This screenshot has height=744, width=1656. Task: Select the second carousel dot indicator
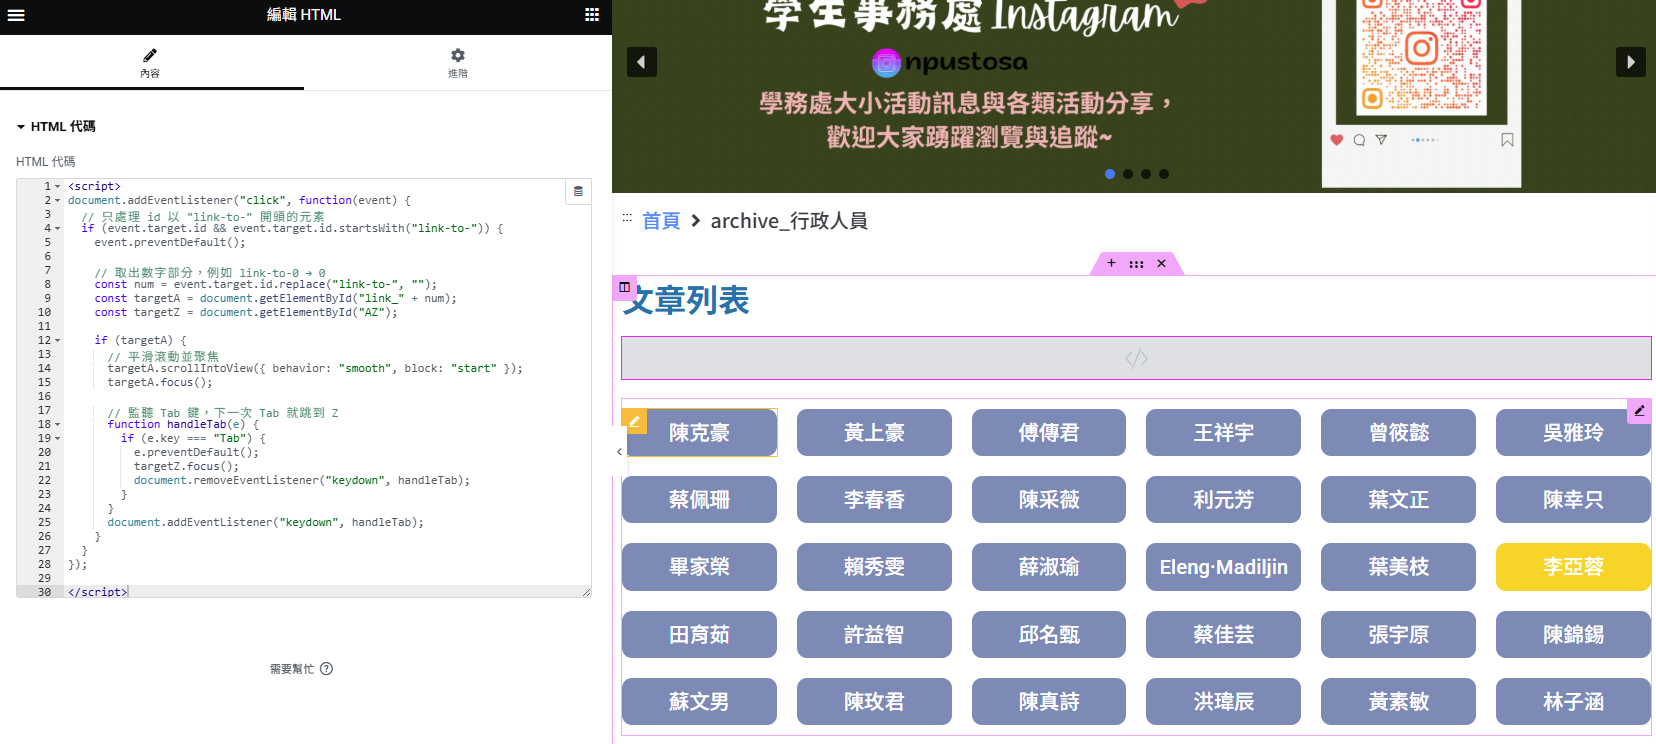pos(1128,174)
